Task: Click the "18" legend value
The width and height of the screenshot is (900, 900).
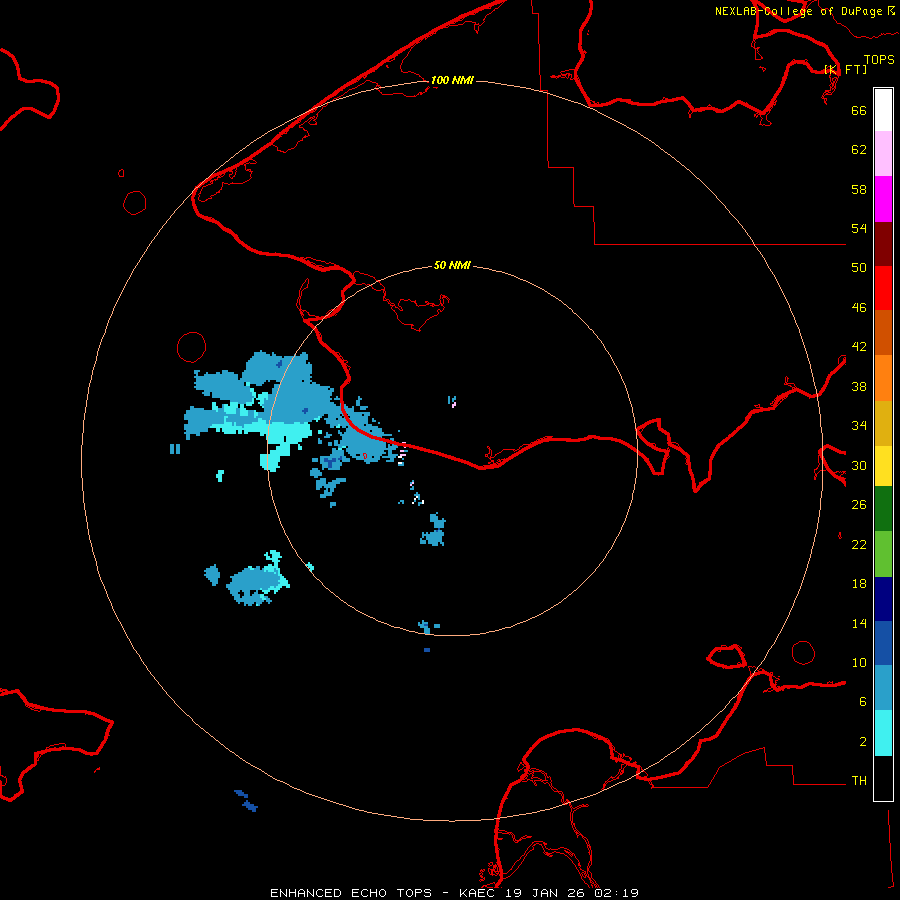Action: pyautogui.click(x=859, y=584)
